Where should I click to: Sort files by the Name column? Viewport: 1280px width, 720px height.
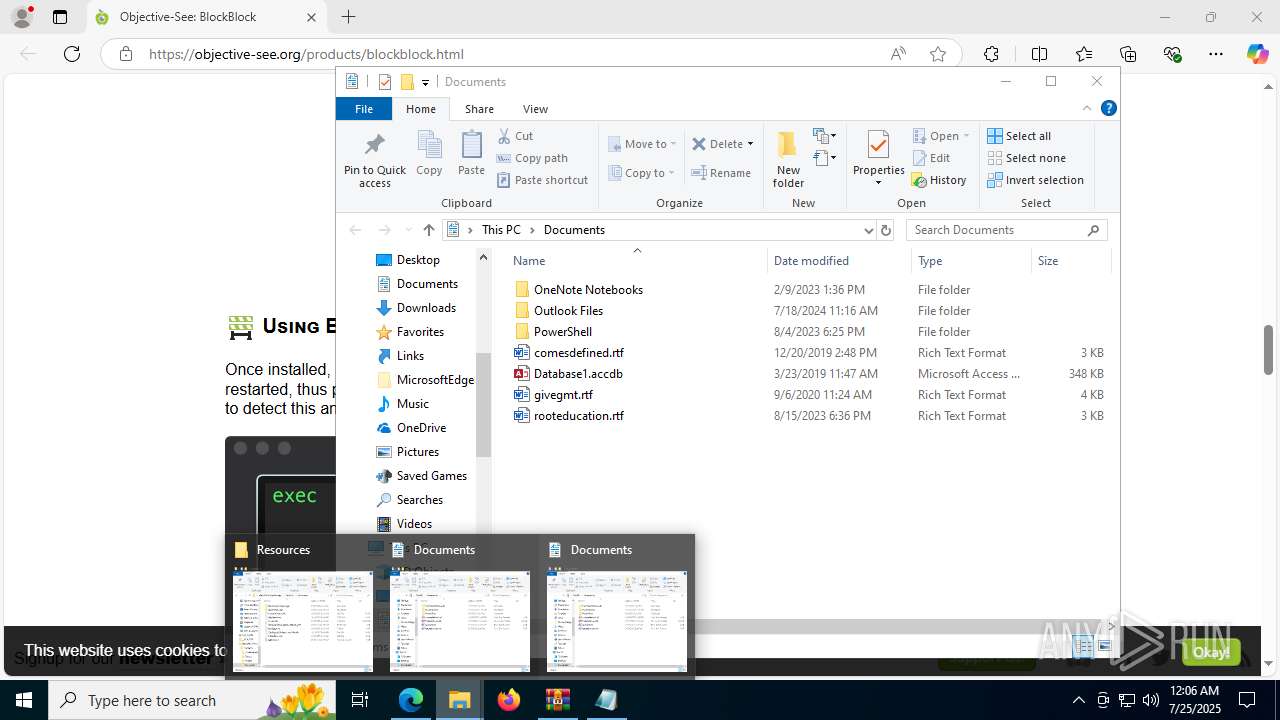click(x=636, y=261)
